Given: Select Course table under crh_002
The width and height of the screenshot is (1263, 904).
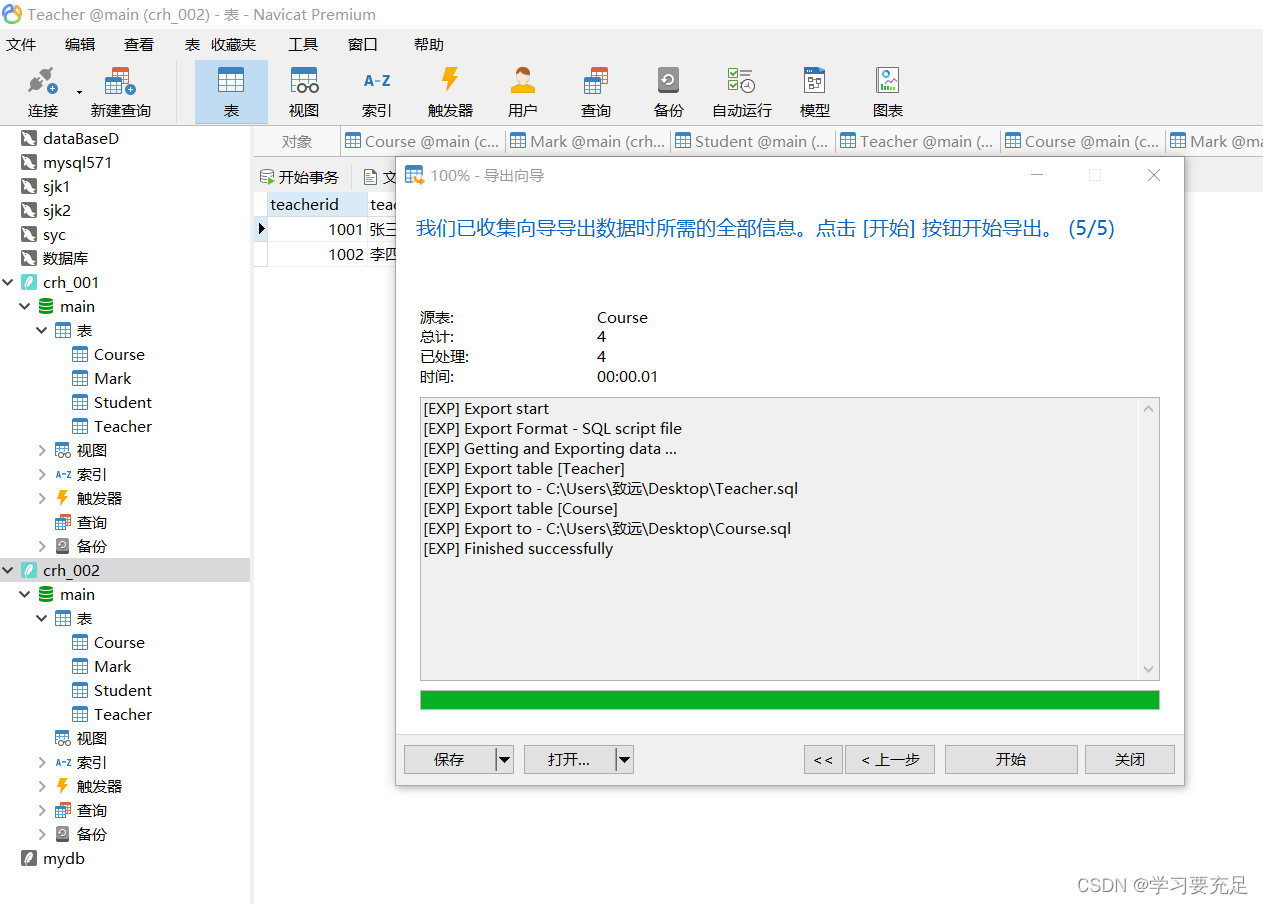Looking at the screenshot, I should click(x=119, y=642).
